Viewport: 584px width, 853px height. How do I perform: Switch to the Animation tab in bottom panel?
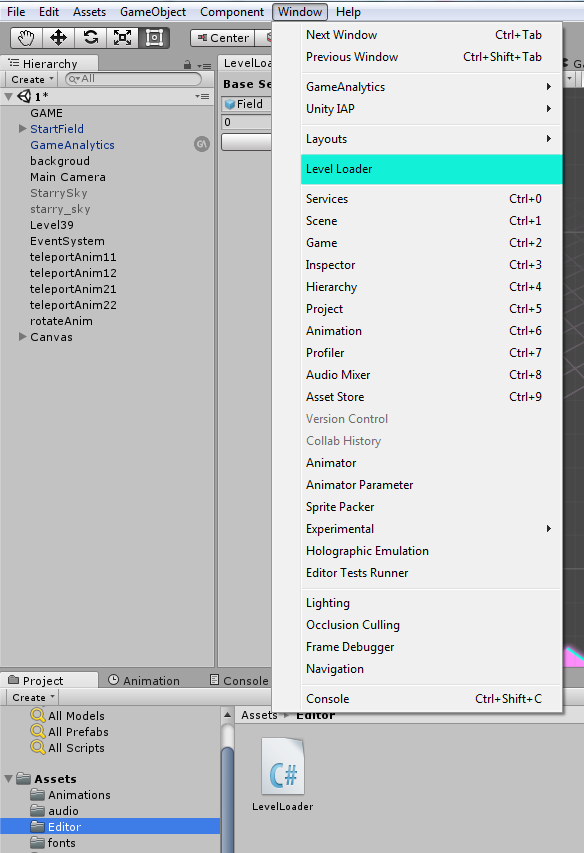click(x=144, y=681)
